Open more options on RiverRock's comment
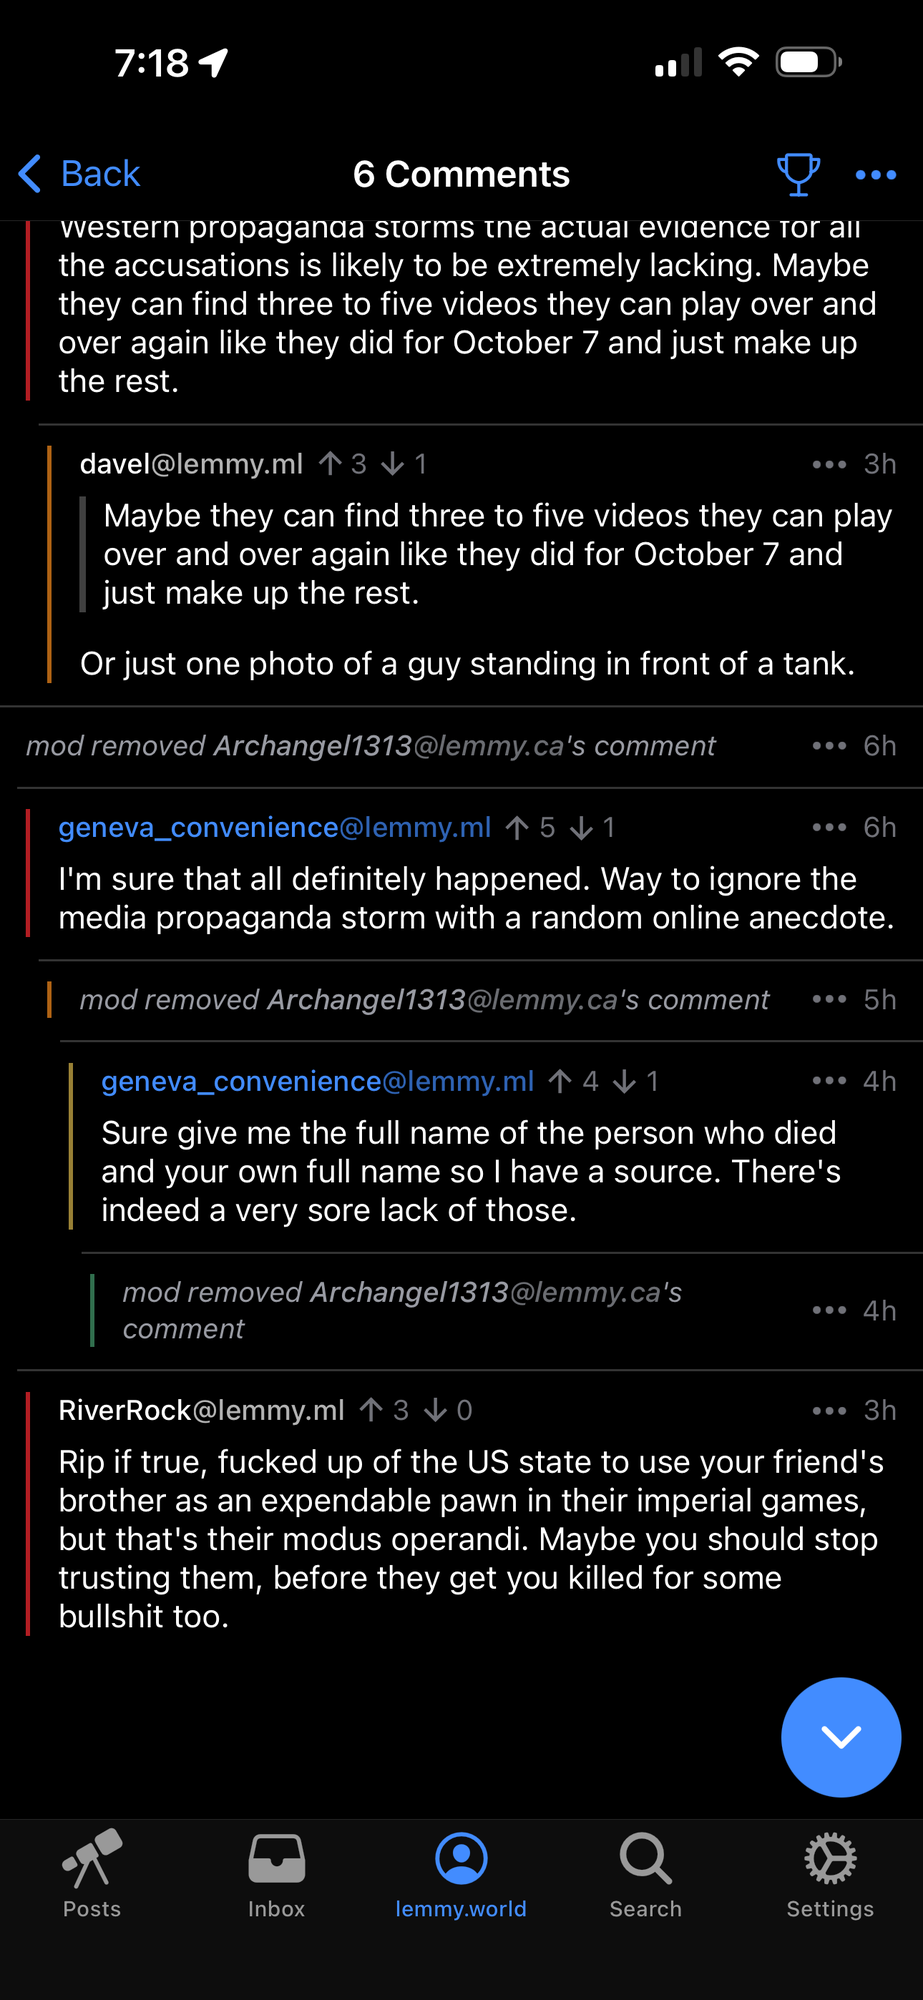This screenshot has width=923, height=2000. [x=829, y=1411]
